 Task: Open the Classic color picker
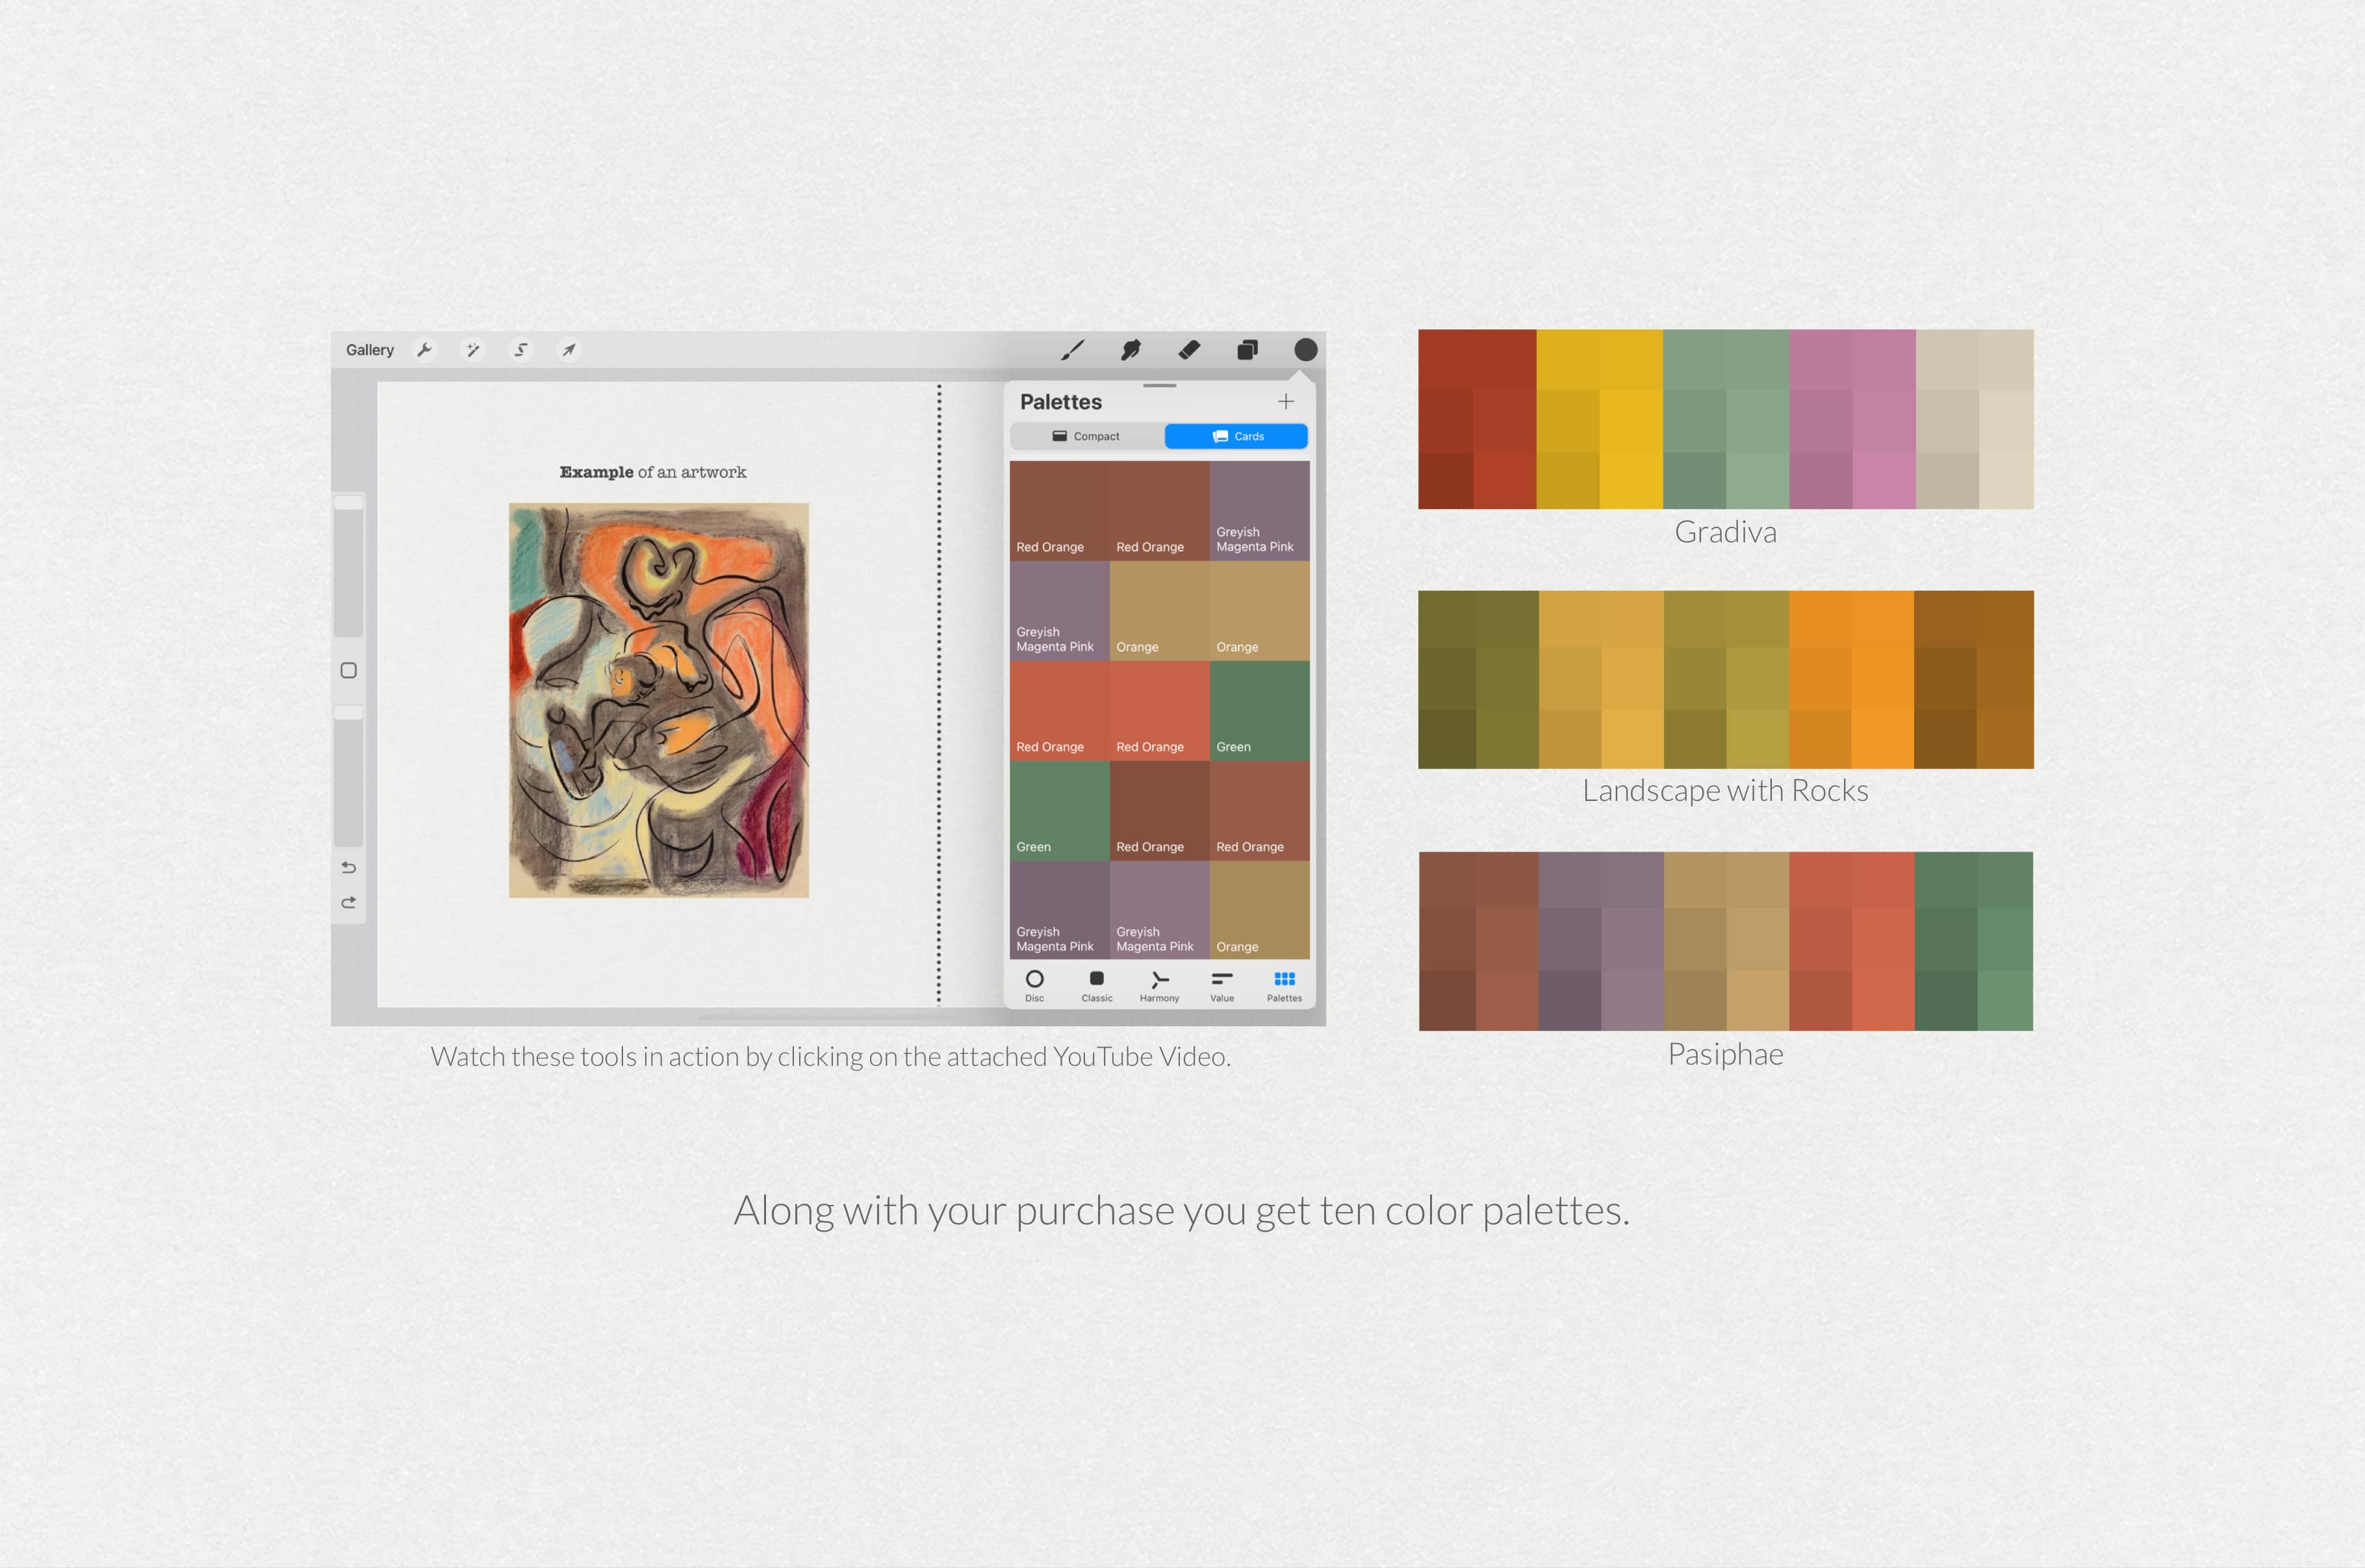click(1096, 985)
